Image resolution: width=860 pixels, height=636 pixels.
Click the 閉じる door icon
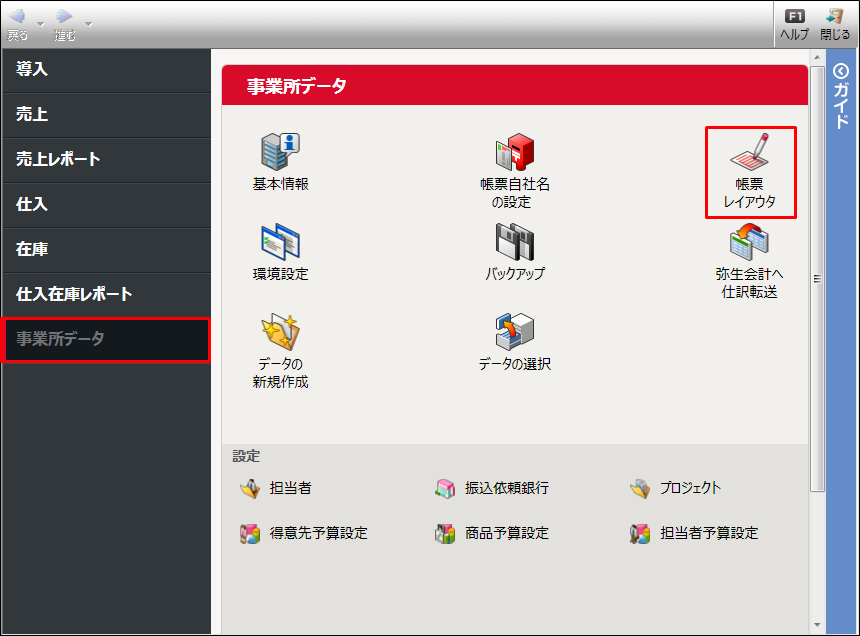click(835, 16)
